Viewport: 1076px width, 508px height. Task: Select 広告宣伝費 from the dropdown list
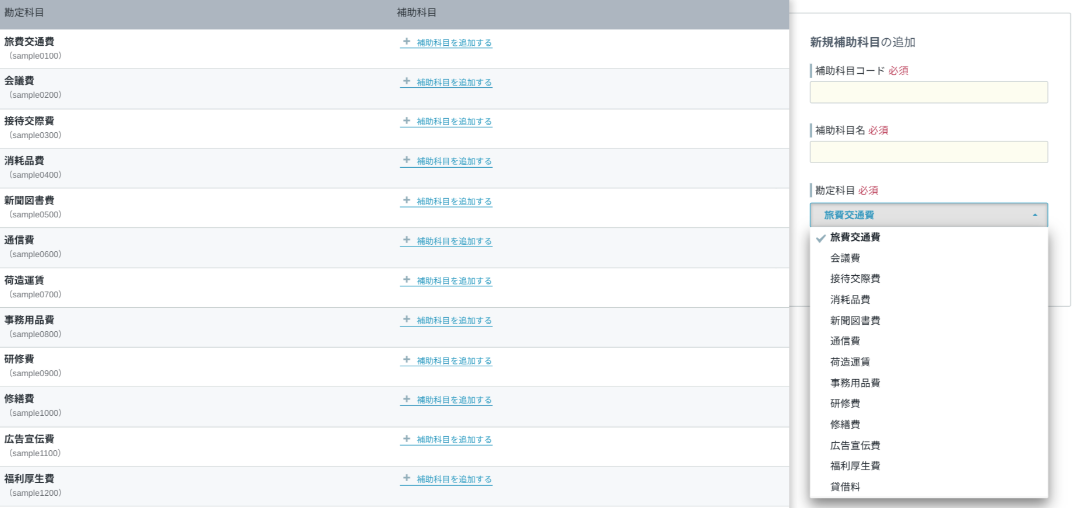(928, 446)
